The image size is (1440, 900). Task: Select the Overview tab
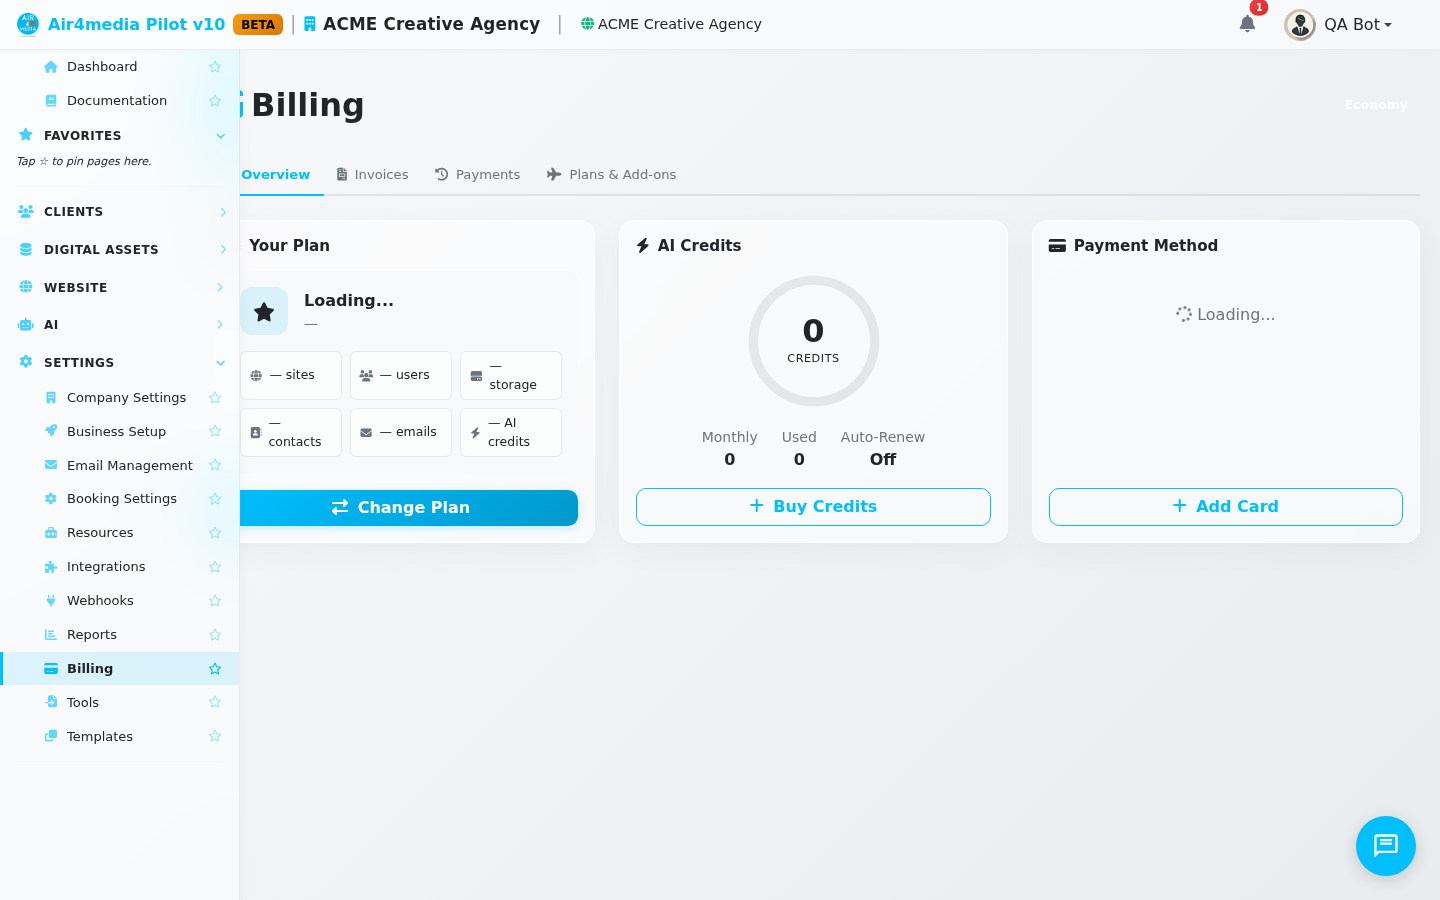tap(276, 175)
